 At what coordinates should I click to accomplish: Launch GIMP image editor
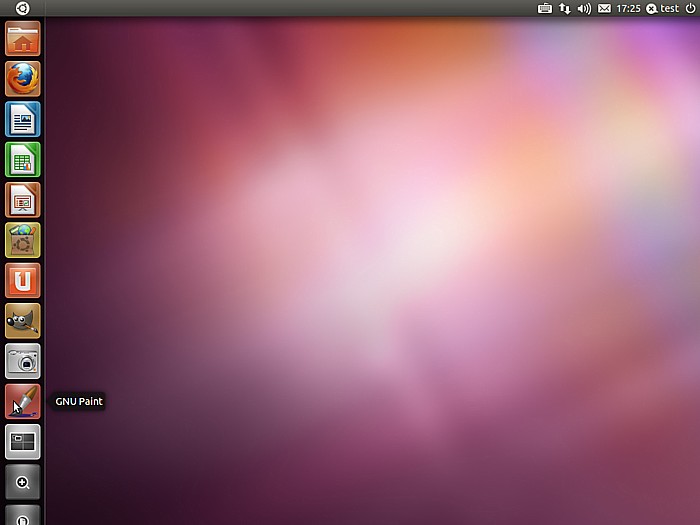tap(23, 321)
